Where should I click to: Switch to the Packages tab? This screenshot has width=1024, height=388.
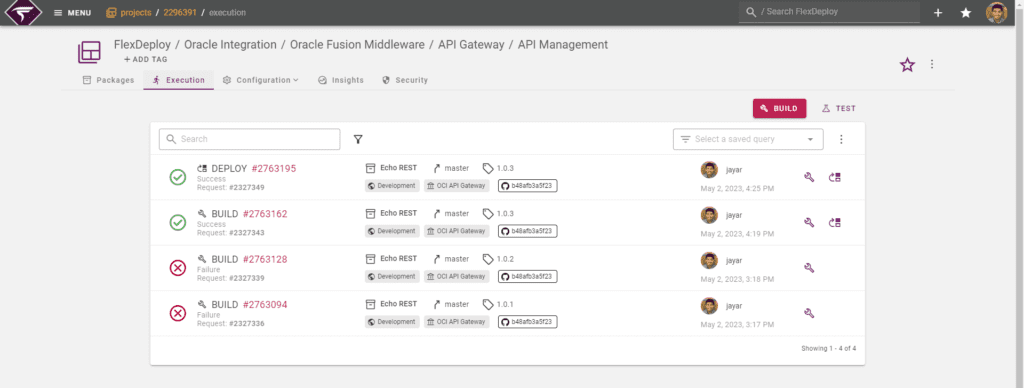tap(108, 80)
